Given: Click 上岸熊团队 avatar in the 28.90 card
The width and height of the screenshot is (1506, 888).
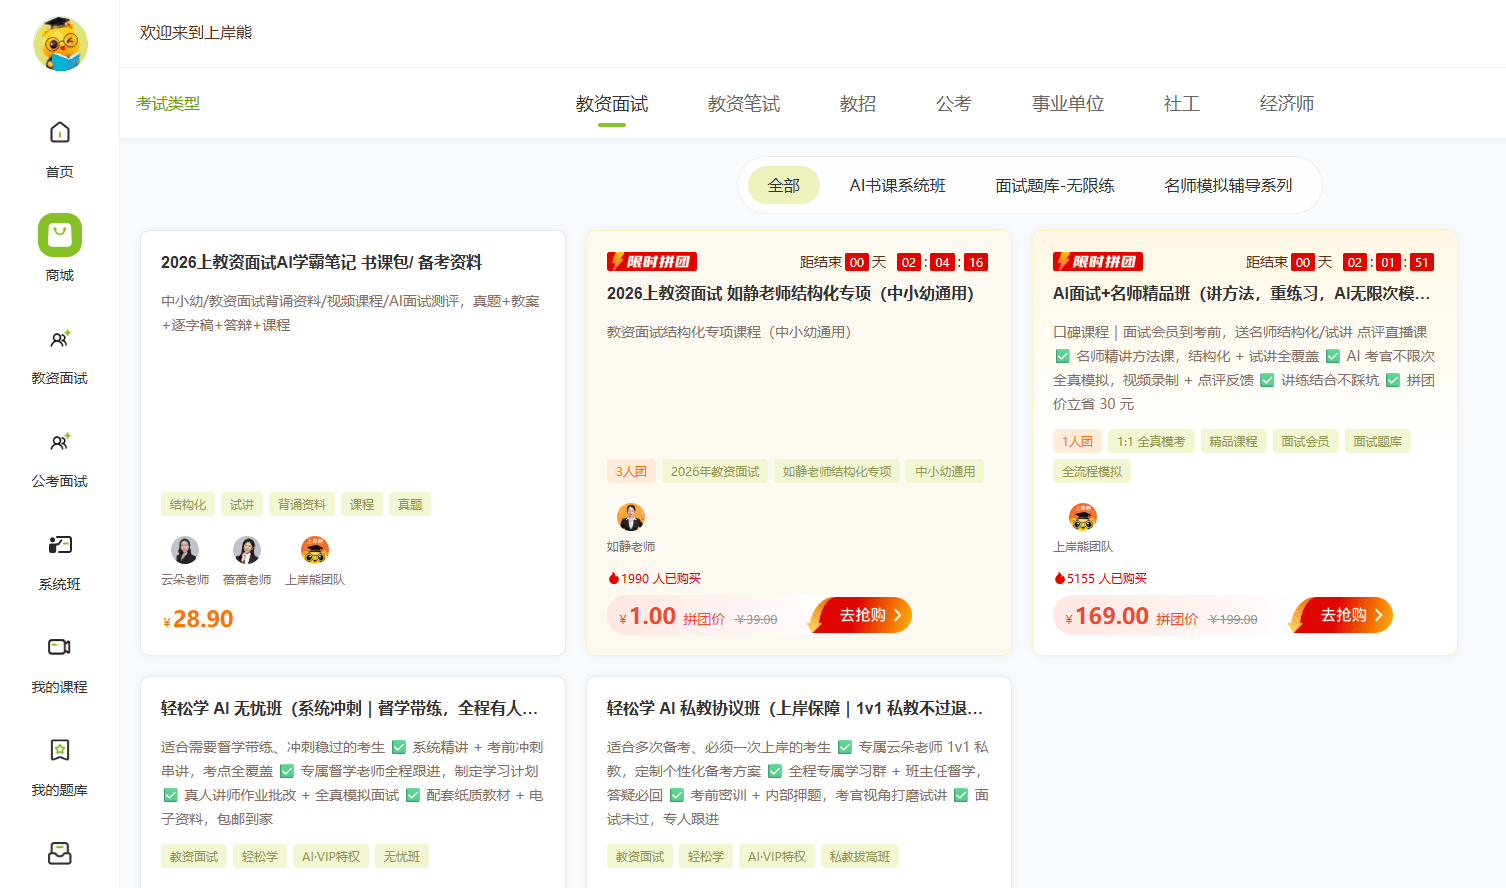Looking at the screenshot, I should (x=315, y=550).
